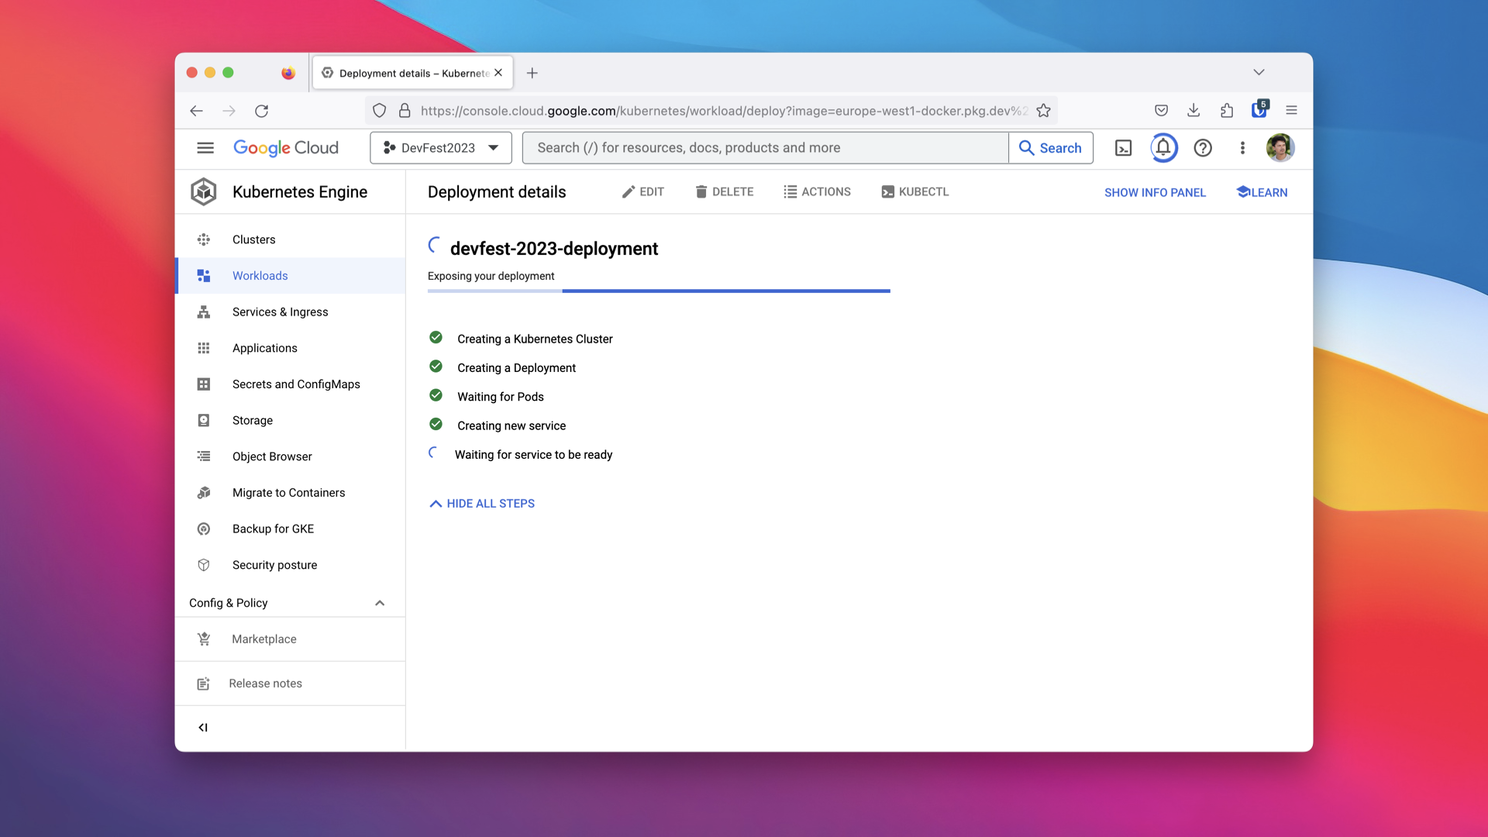The image size is (1488, 837).
Task: Click the 'Creating new service' green checkmark
Action: [436, 425]
